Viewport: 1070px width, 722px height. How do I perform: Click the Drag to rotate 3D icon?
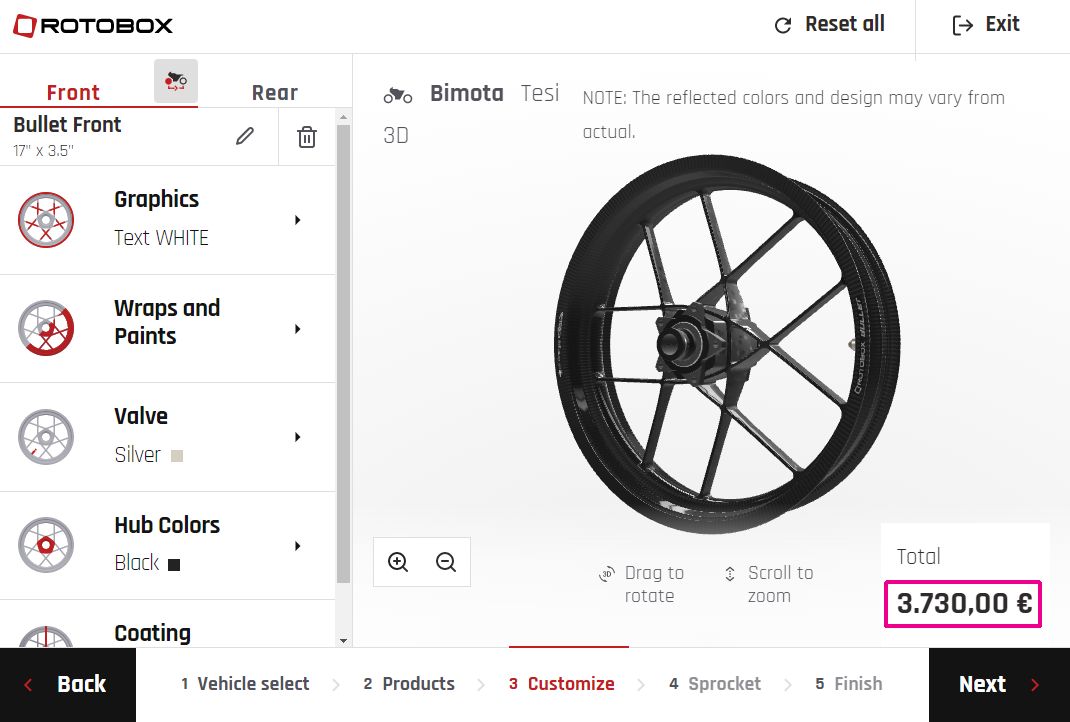(607, 574)
